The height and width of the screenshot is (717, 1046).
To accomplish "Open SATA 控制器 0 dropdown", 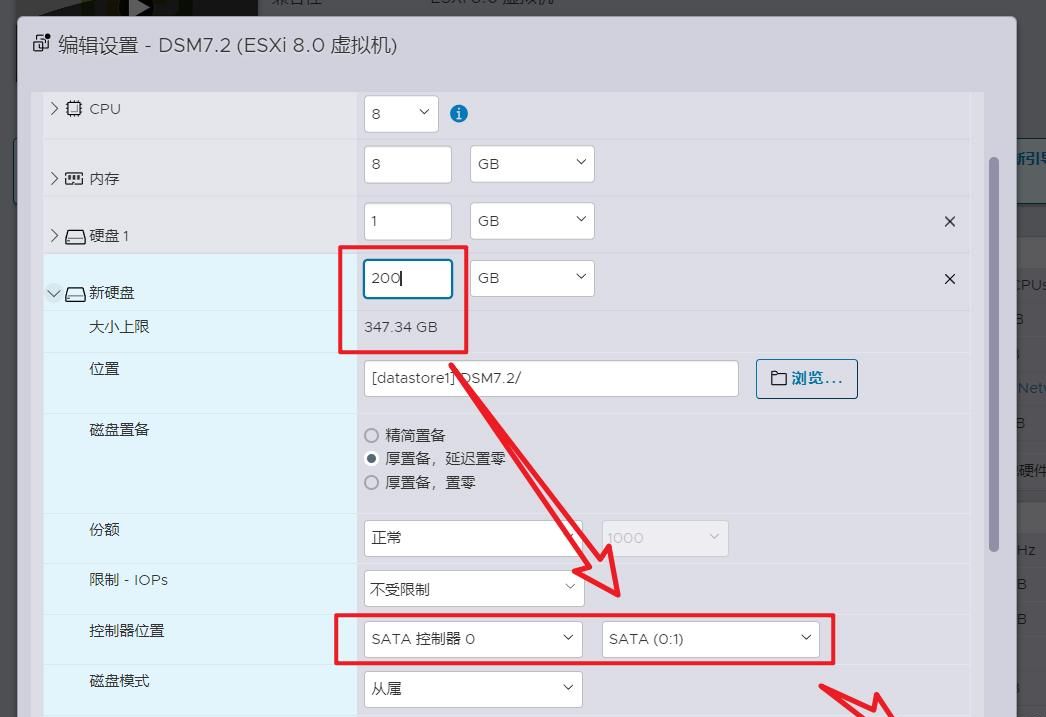I will click(x=472, y=638).
